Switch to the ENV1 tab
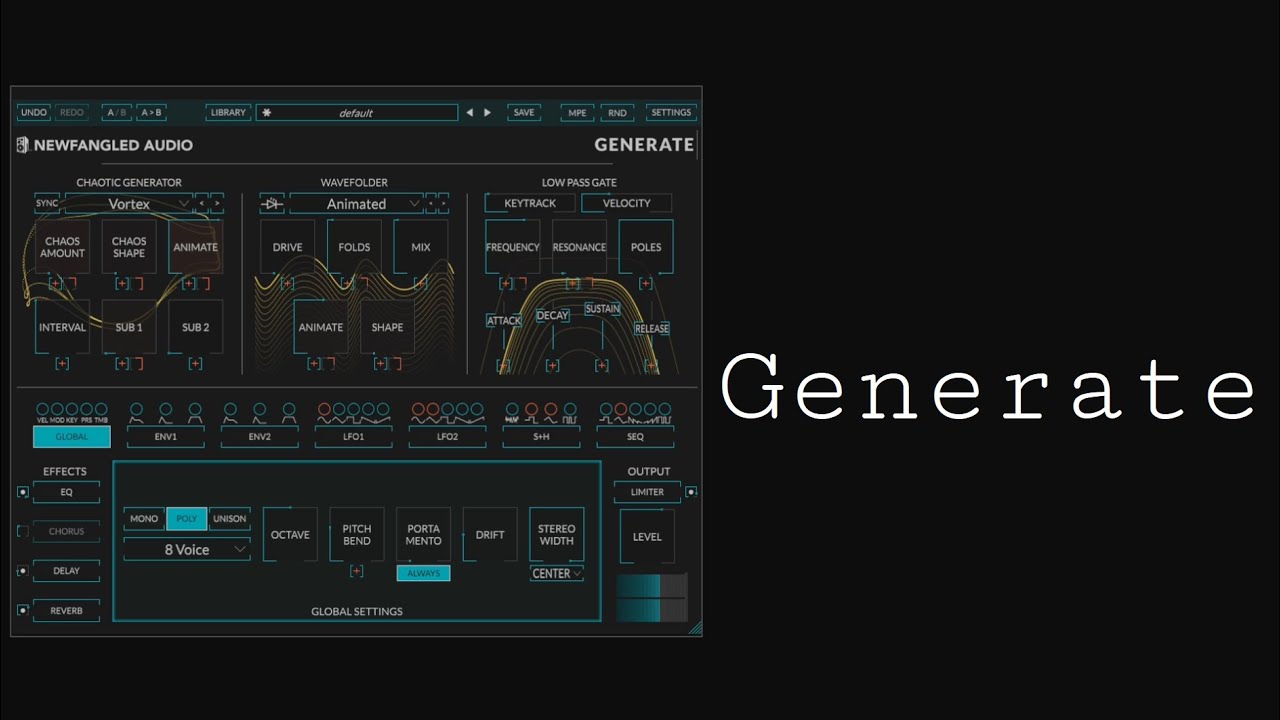1280x720 pixels. 165,437
